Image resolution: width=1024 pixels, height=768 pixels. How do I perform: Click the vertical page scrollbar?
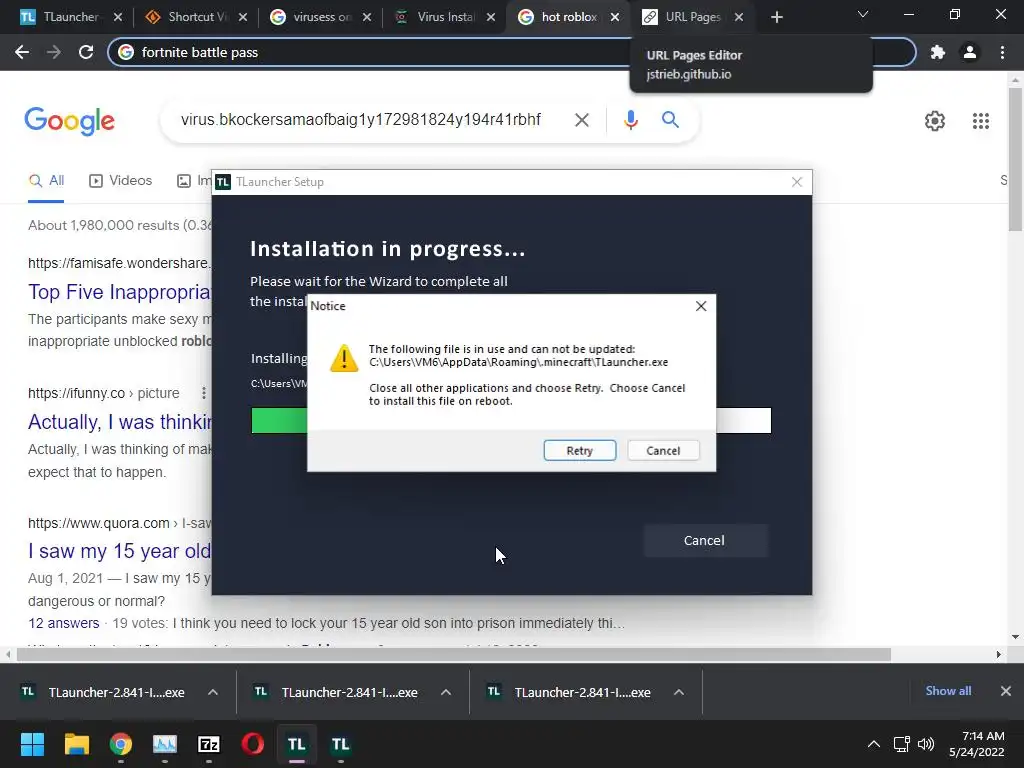pyautogui.click(x=1015, y=160)
